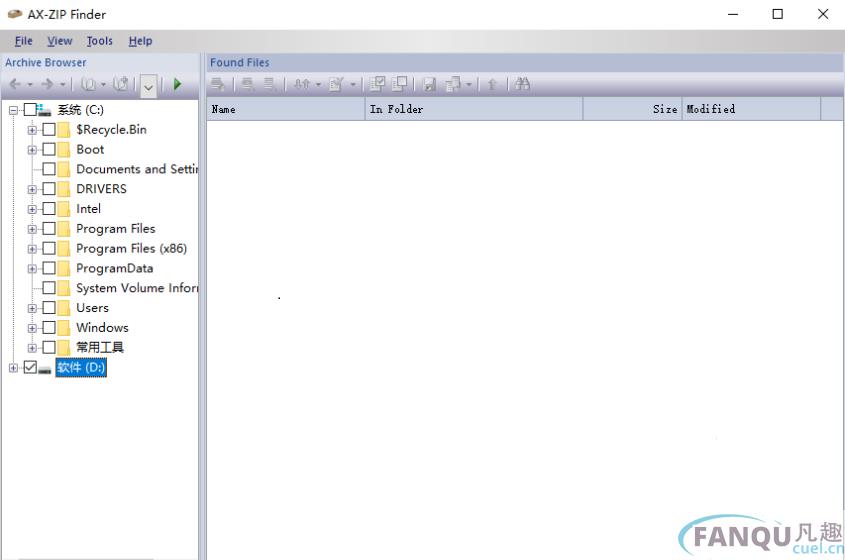Image resolution: width=845 pixels, height=560 pixels.
Task: Click the deselect overlapping-squares icon
Action: pyautogui.click(x=399, y=84)
